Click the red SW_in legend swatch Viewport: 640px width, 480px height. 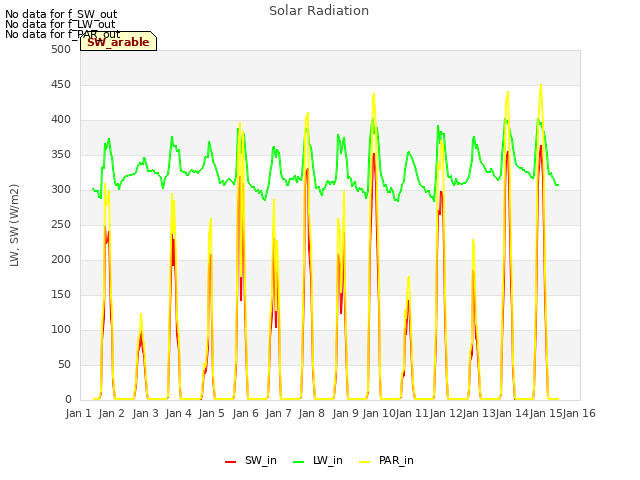[231, 462]
